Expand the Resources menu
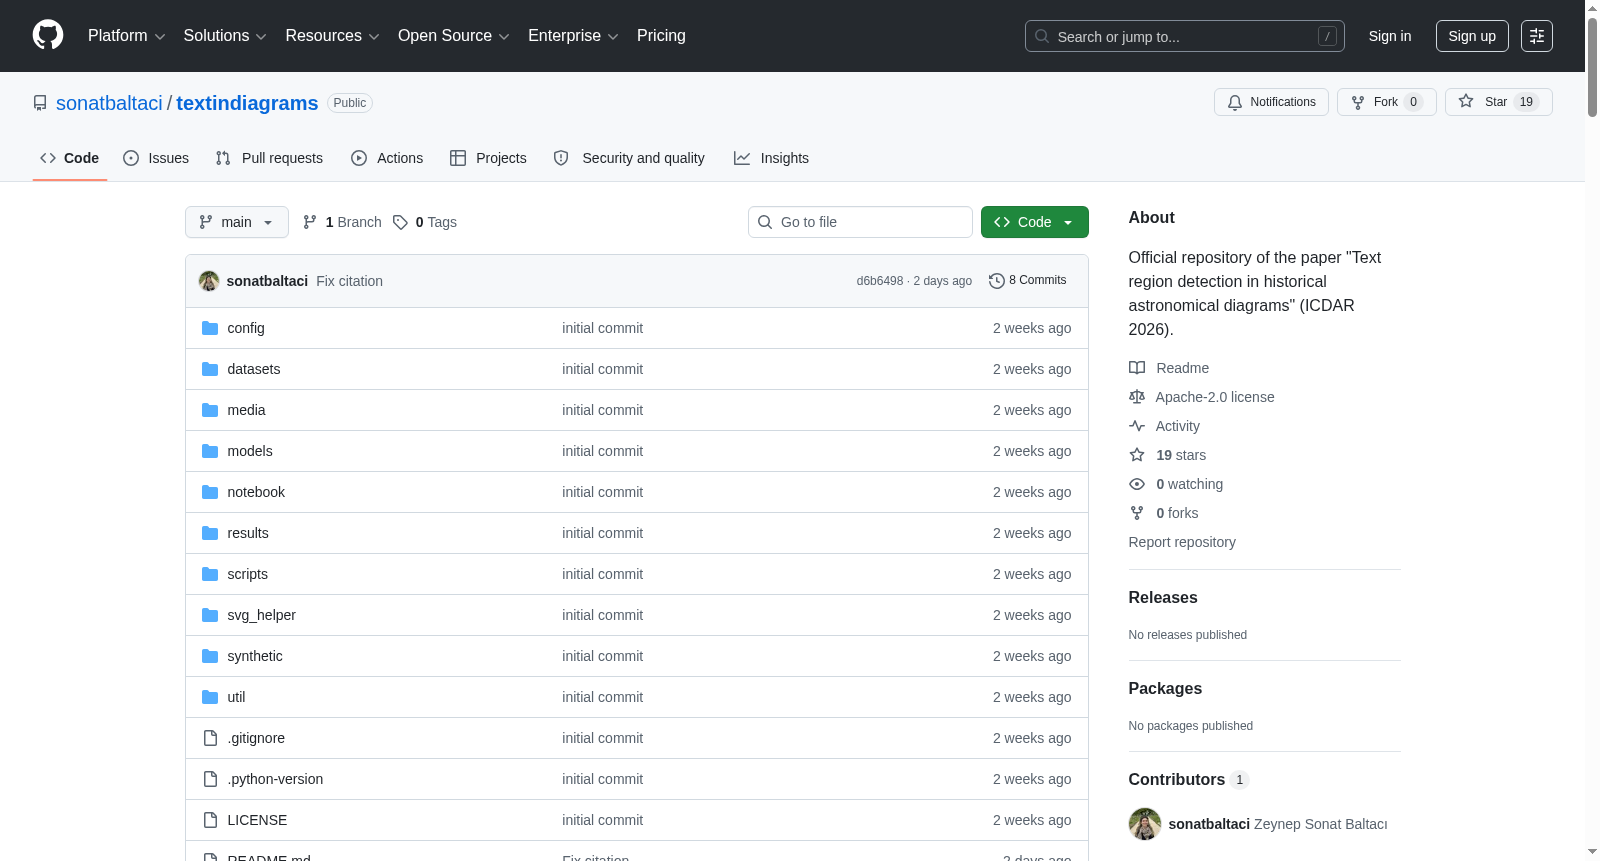1600x861 pixels. click(x=332, y=36)
